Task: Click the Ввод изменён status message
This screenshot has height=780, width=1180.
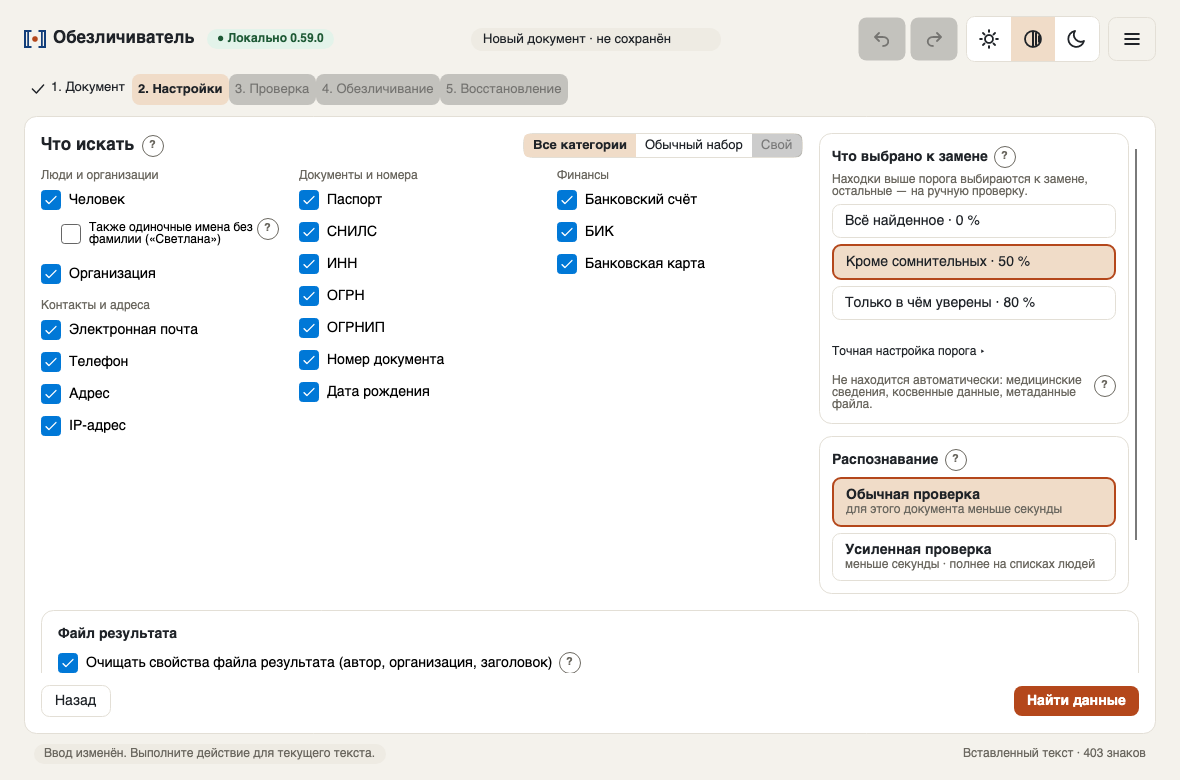Action: [209, 753]
